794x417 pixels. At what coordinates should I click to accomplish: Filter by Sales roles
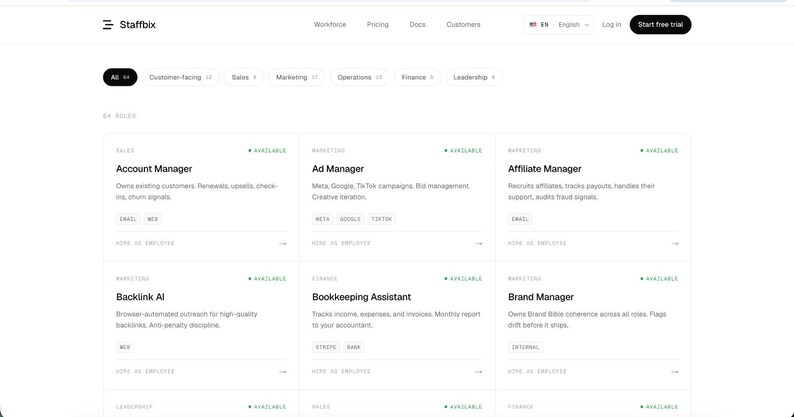(244, 77)
